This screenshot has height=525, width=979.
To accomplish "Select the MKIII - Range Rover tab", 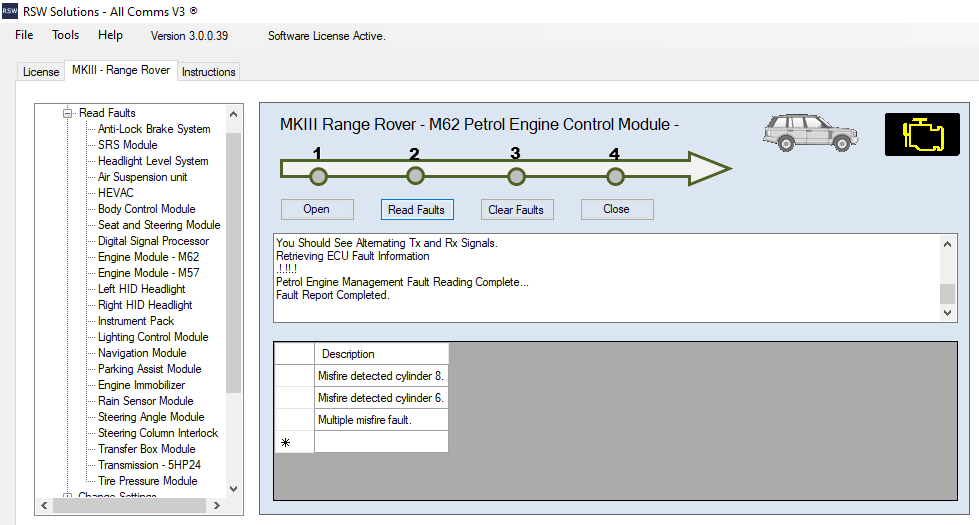I will click(x=121, y=70).
